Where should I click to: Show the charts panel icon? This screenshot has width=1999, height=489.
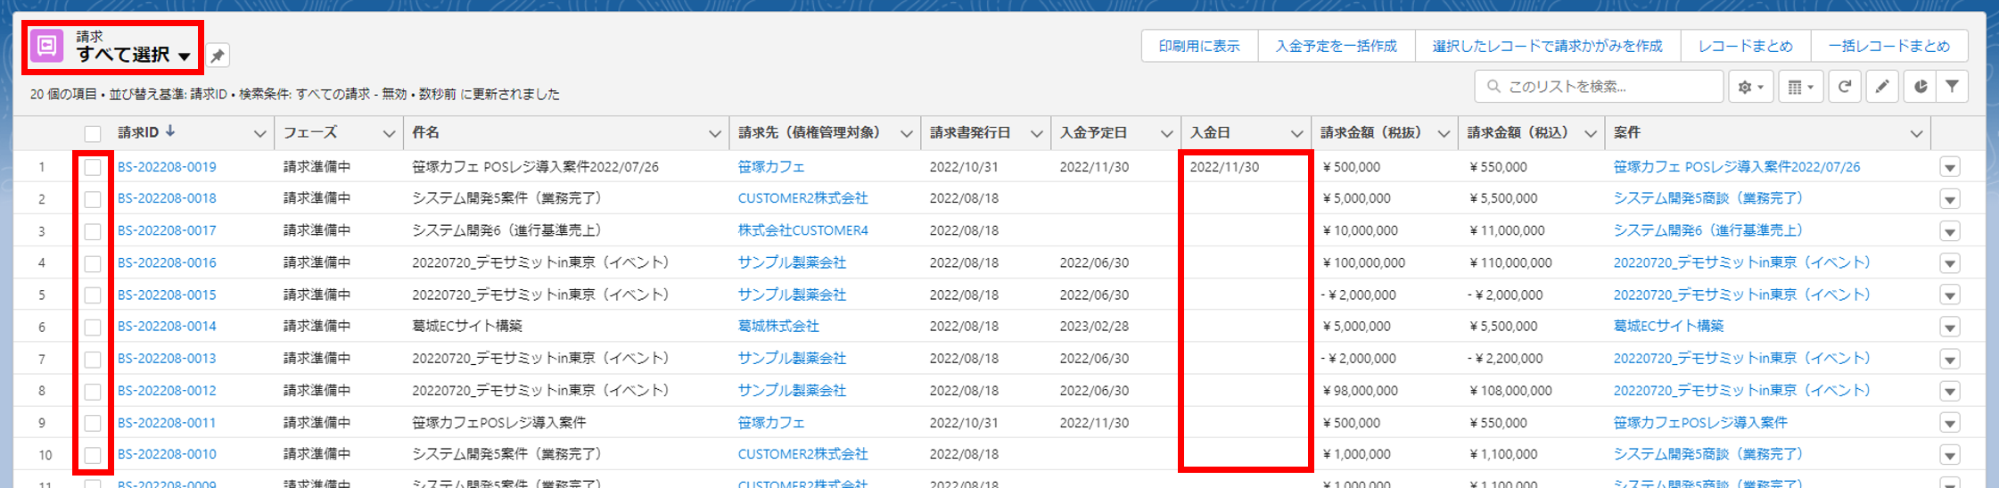coord(1919,87)
